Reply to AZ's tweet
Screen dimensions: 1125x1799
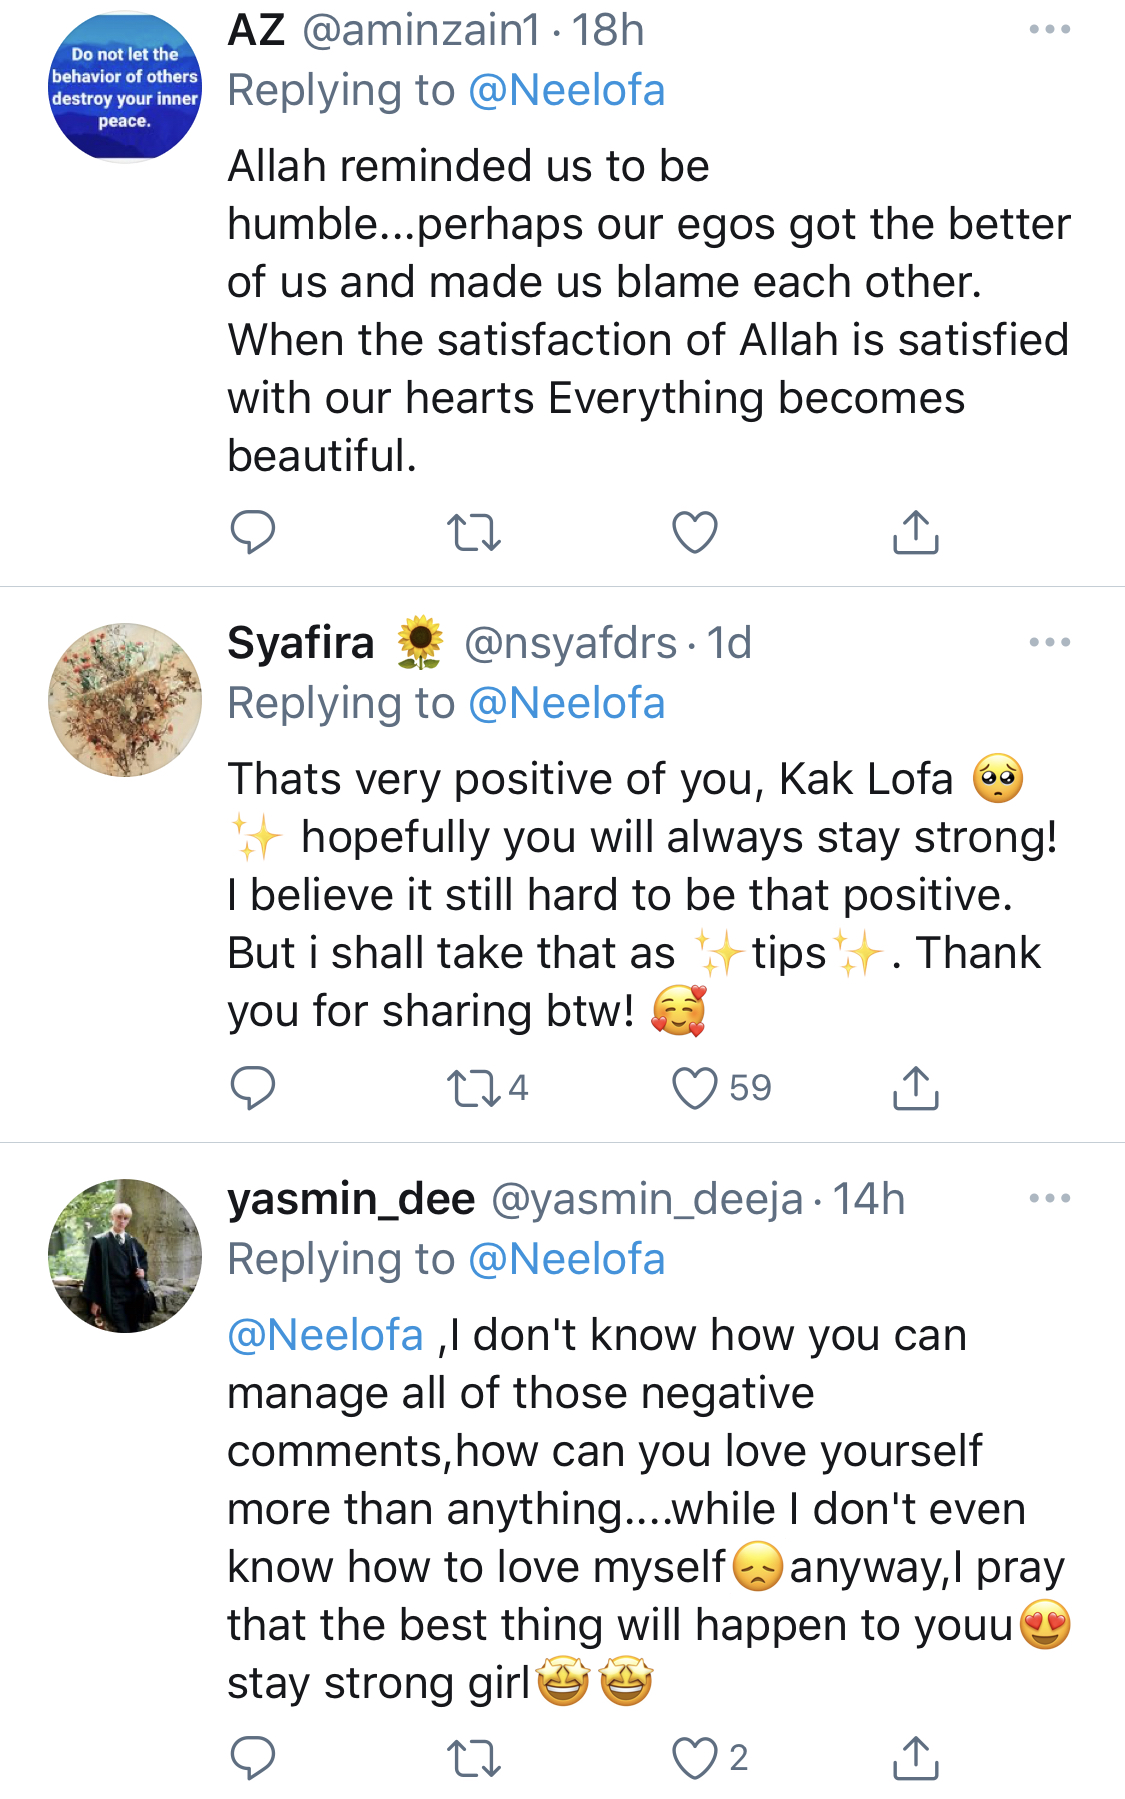[x=252, y=532]
